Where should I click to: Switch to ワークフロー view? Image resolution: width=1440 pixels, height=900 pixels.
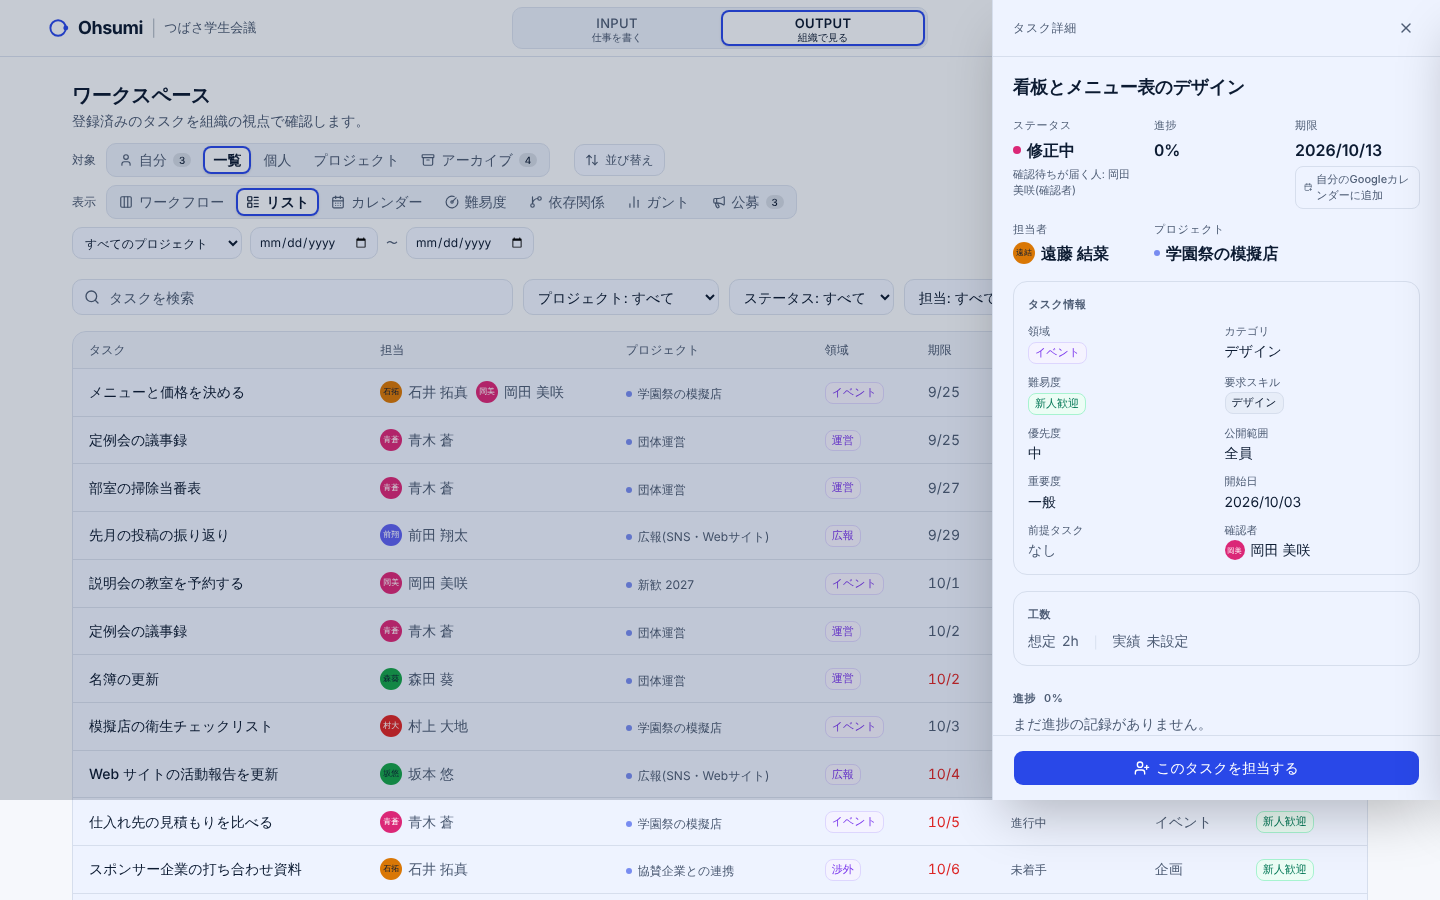coord(172,202)
